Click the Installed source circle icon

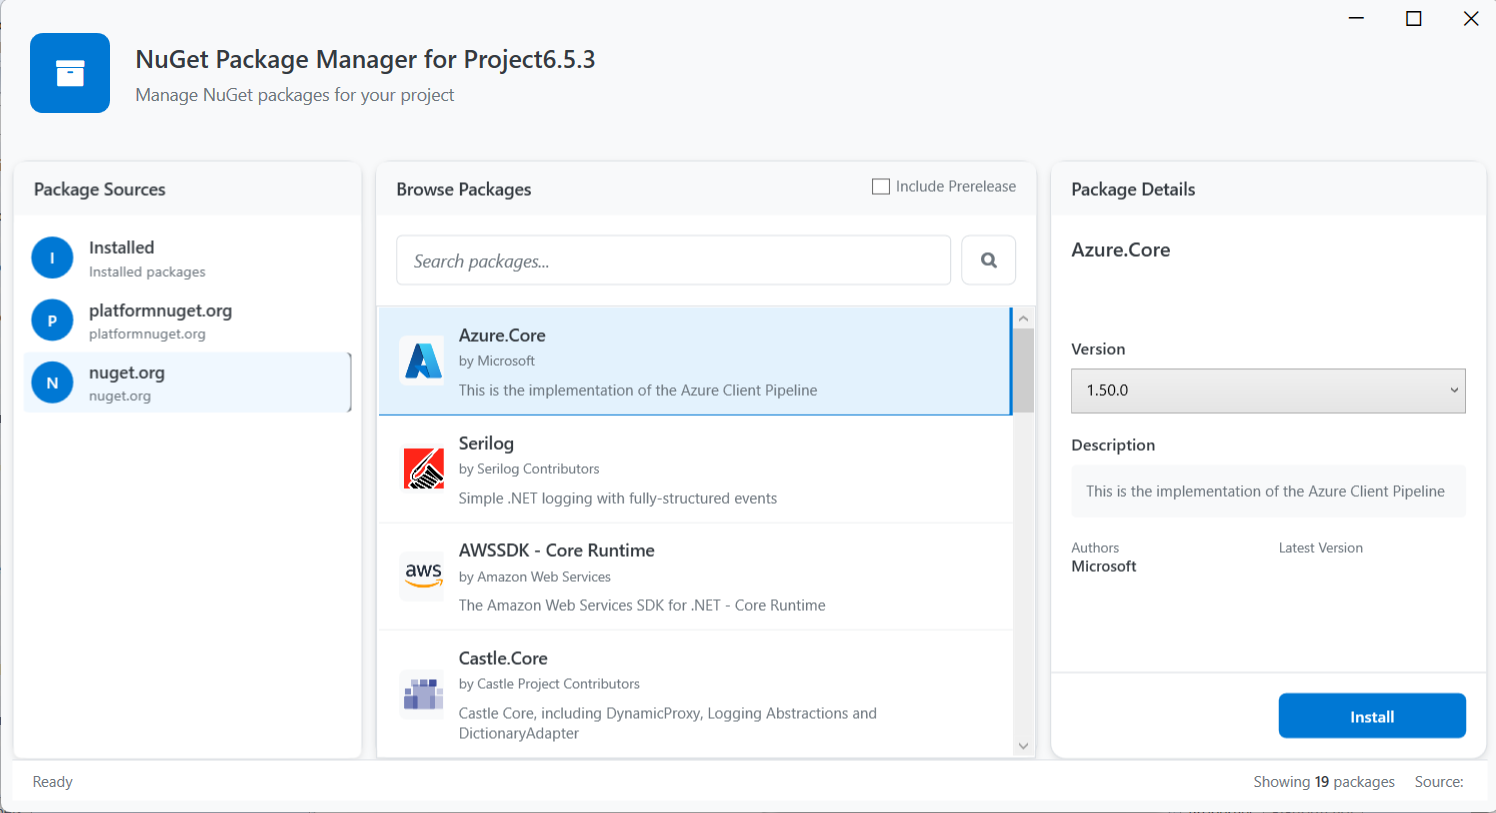click(52, 258)
